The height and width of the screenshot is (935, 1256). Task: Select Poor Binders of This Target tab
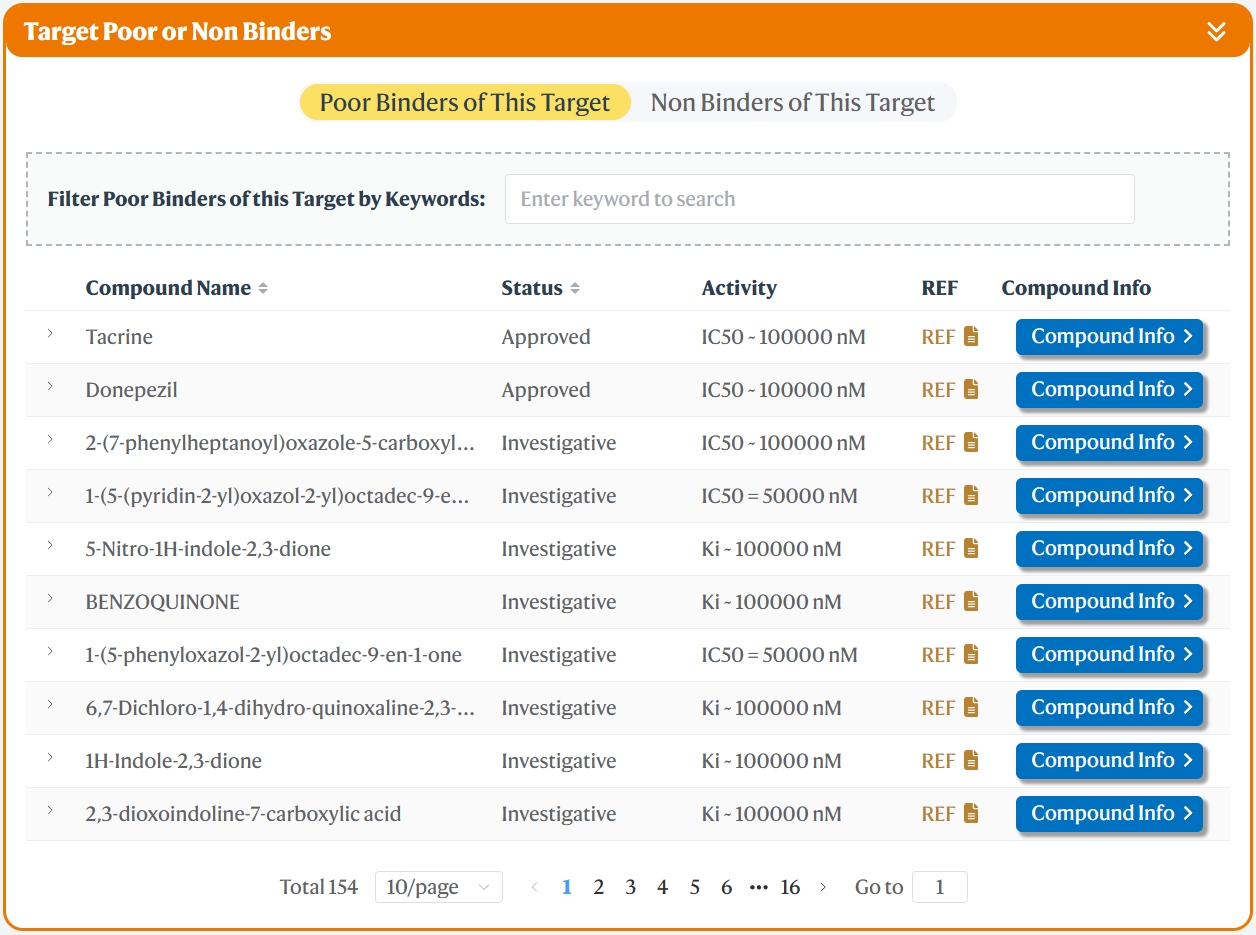coord(465,102)
